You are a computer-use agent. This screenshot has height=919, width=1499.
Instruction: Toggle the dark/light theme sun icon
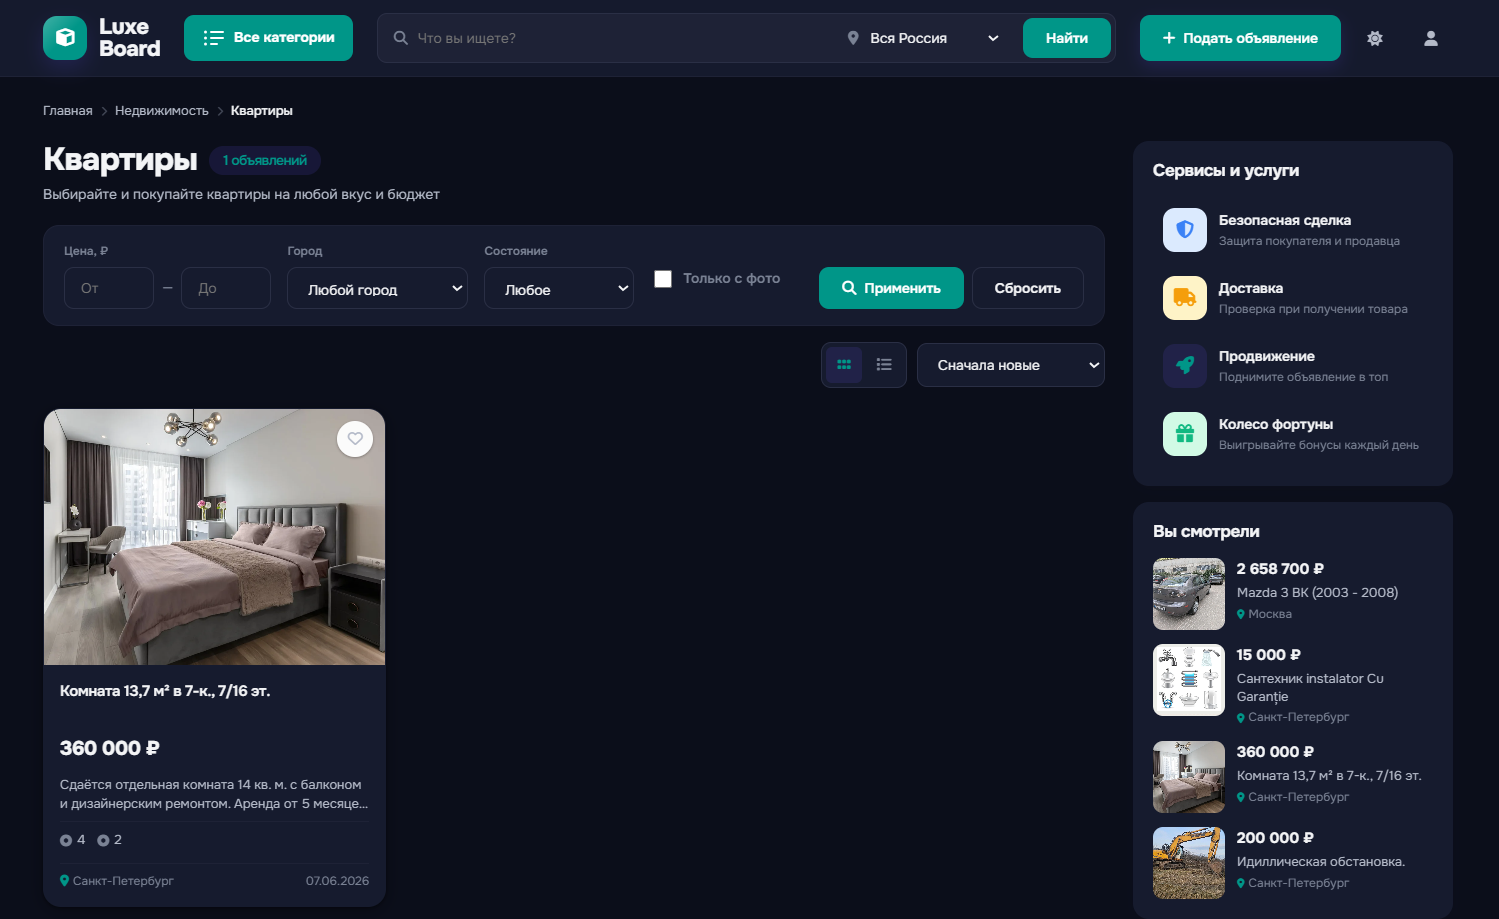pyautogui.click(x=1375, y=38)
